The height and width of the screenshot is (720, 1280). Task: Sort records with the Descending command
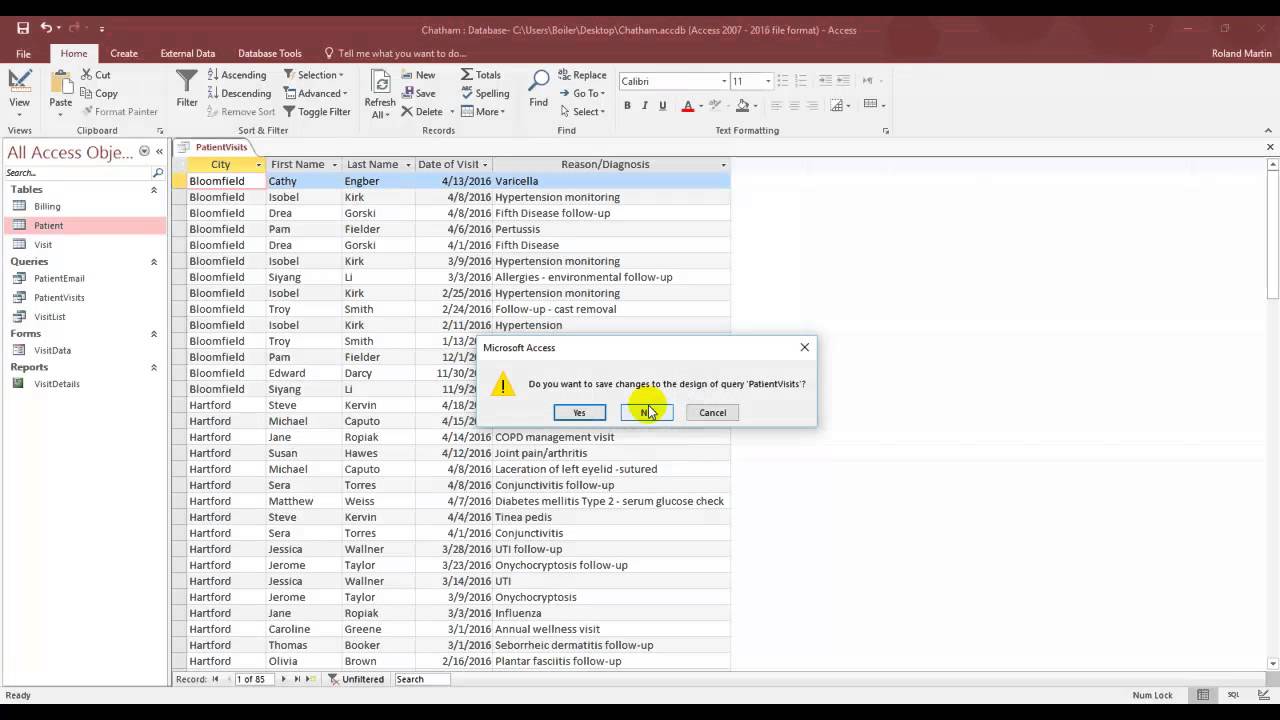point(239,94)
